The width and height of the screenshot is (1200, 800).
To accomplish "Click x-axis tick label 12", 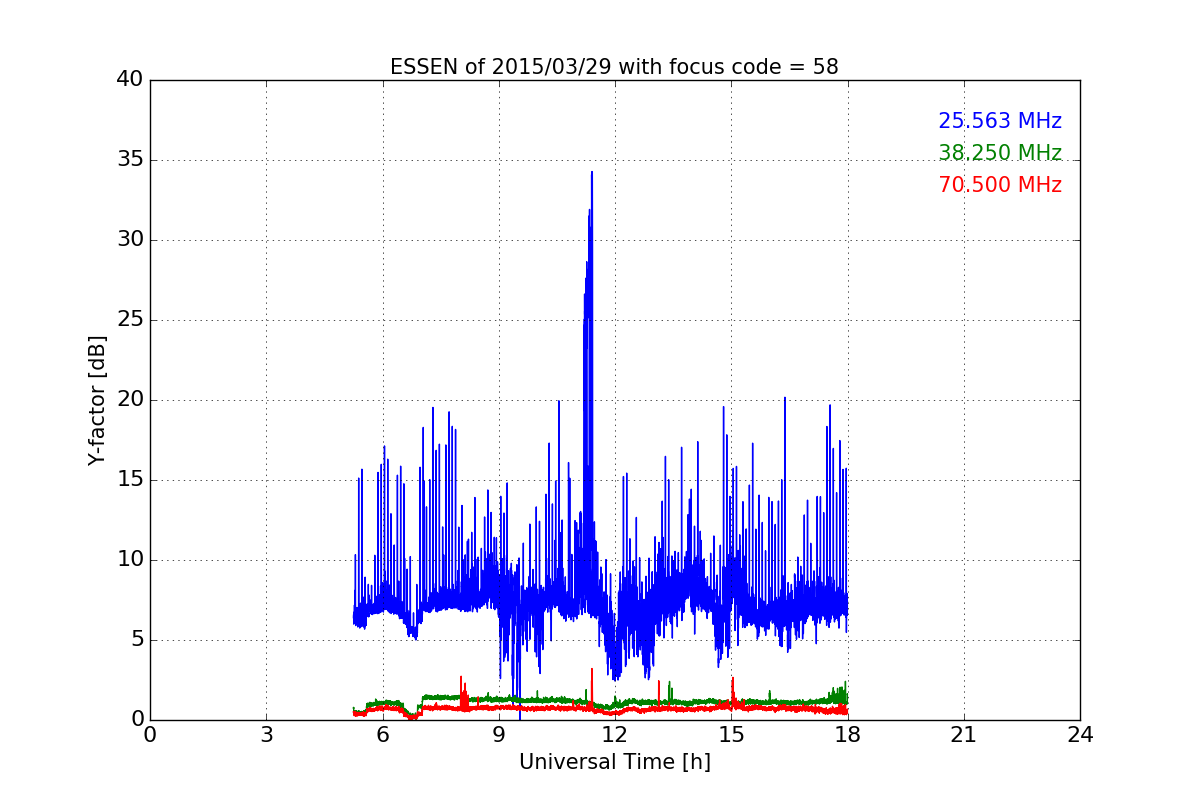I will coord(615,734).
